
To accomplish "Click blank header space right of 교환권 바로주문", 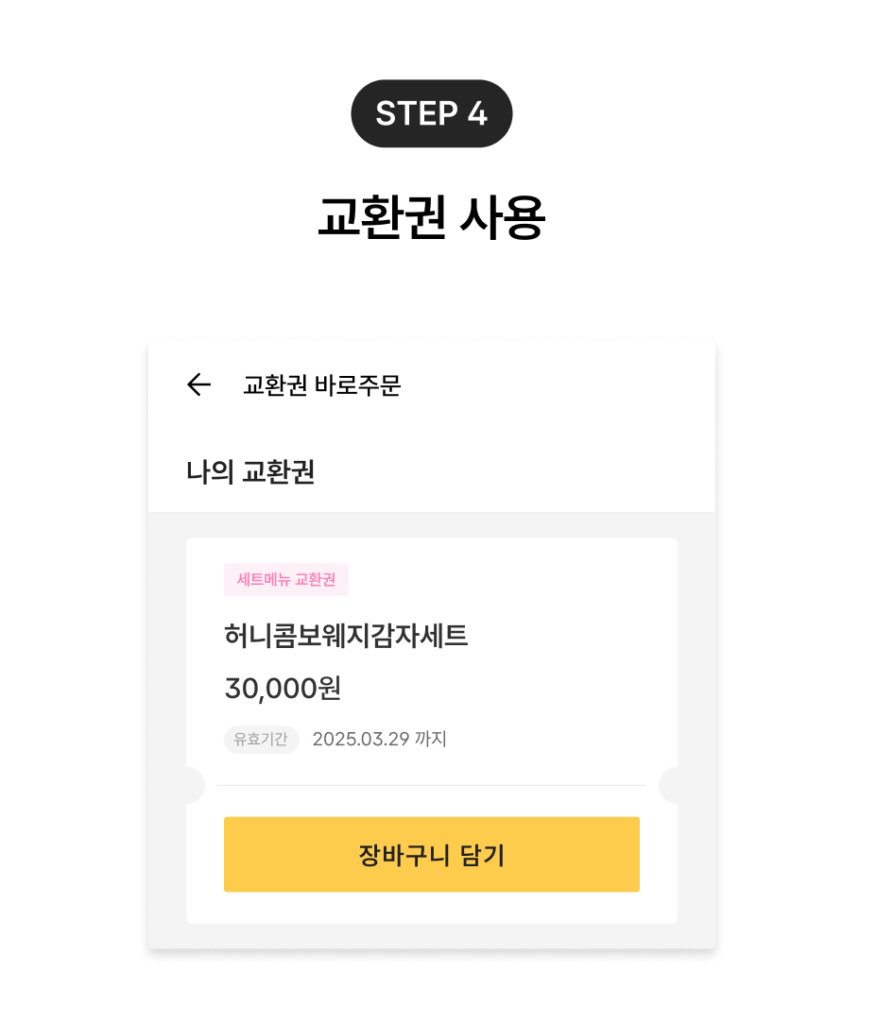I will [x=560, y=385].
